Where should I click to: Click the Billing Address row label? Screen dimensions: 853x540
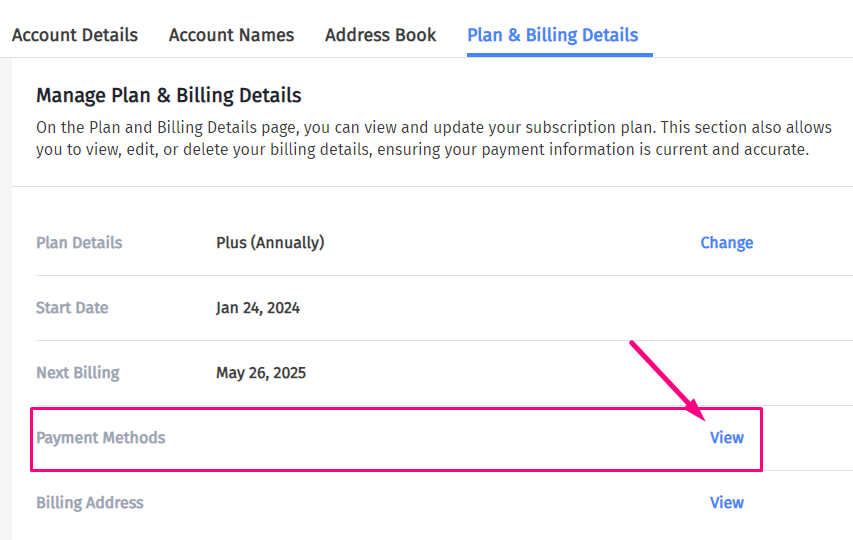coord(90,503)
